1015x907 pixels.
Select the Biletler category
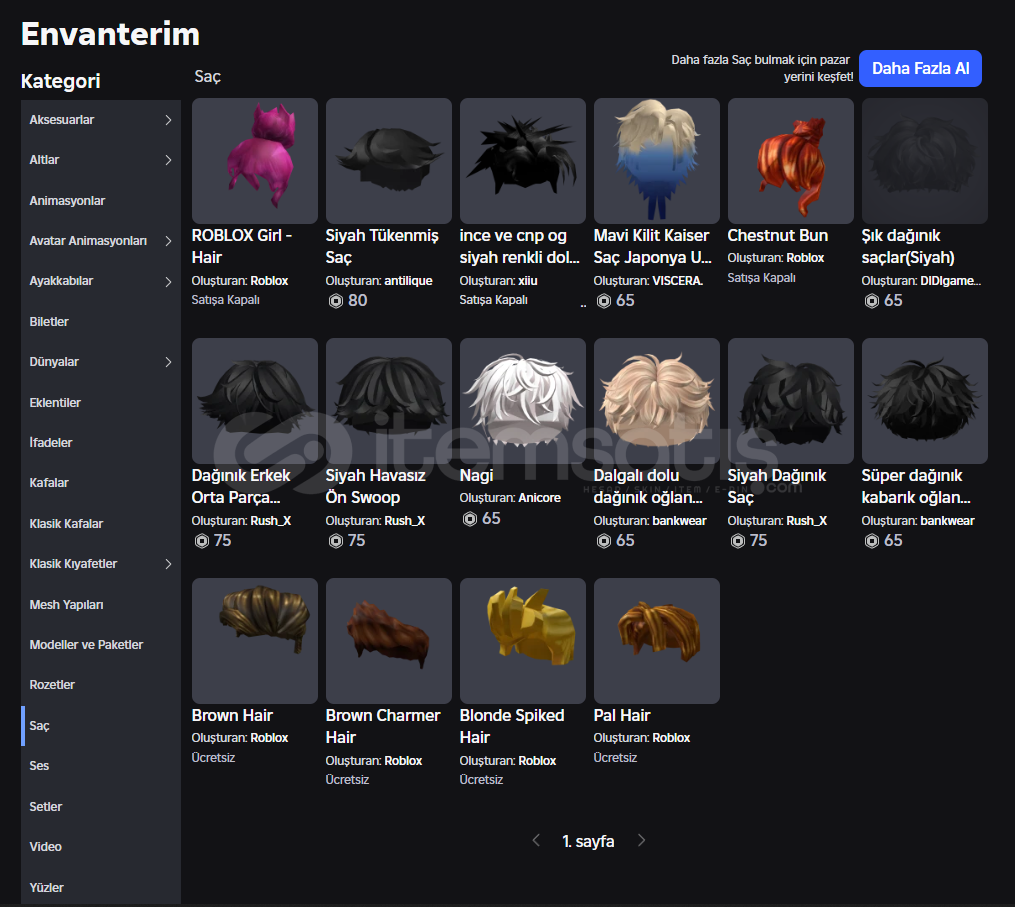pyautogui.click(x=101, y=322)
